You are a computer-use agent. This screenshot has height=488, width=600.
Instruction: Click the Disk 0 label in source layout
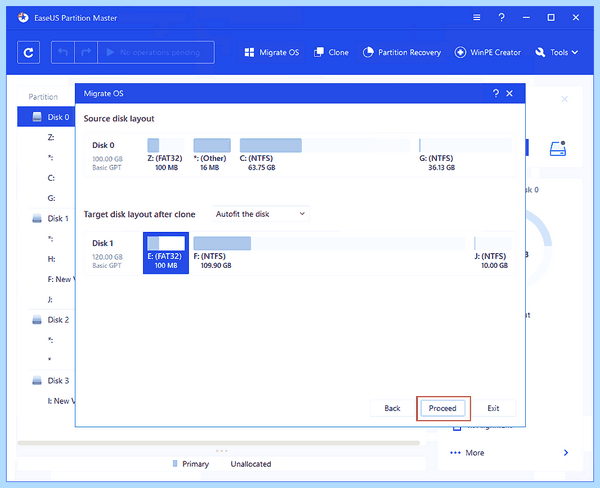point(103,145)
